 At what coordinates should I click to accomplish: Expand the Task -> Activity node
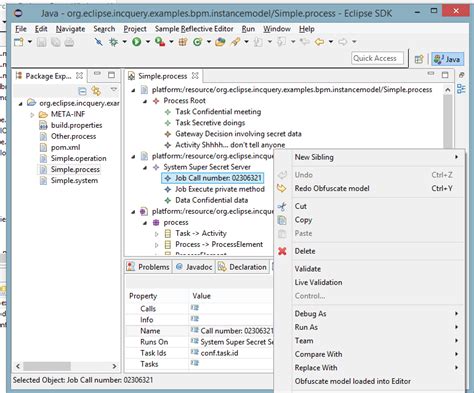pos(156,234)
